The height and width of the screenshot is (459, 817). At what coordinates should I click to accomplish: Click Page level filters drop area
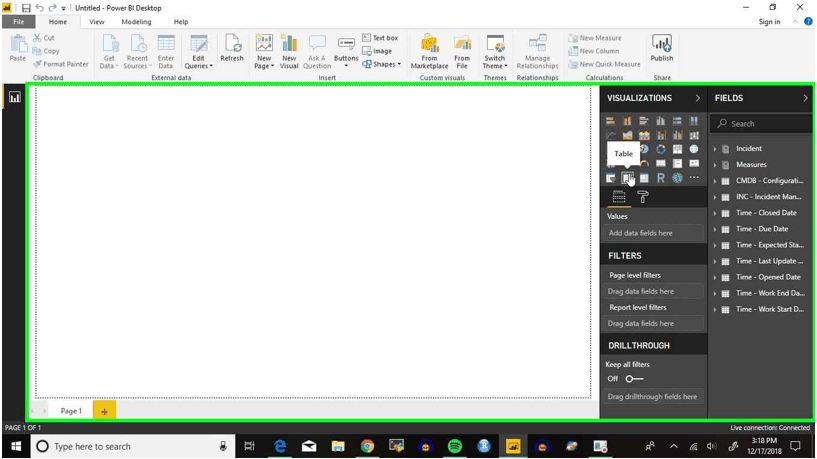pos(653,291)
